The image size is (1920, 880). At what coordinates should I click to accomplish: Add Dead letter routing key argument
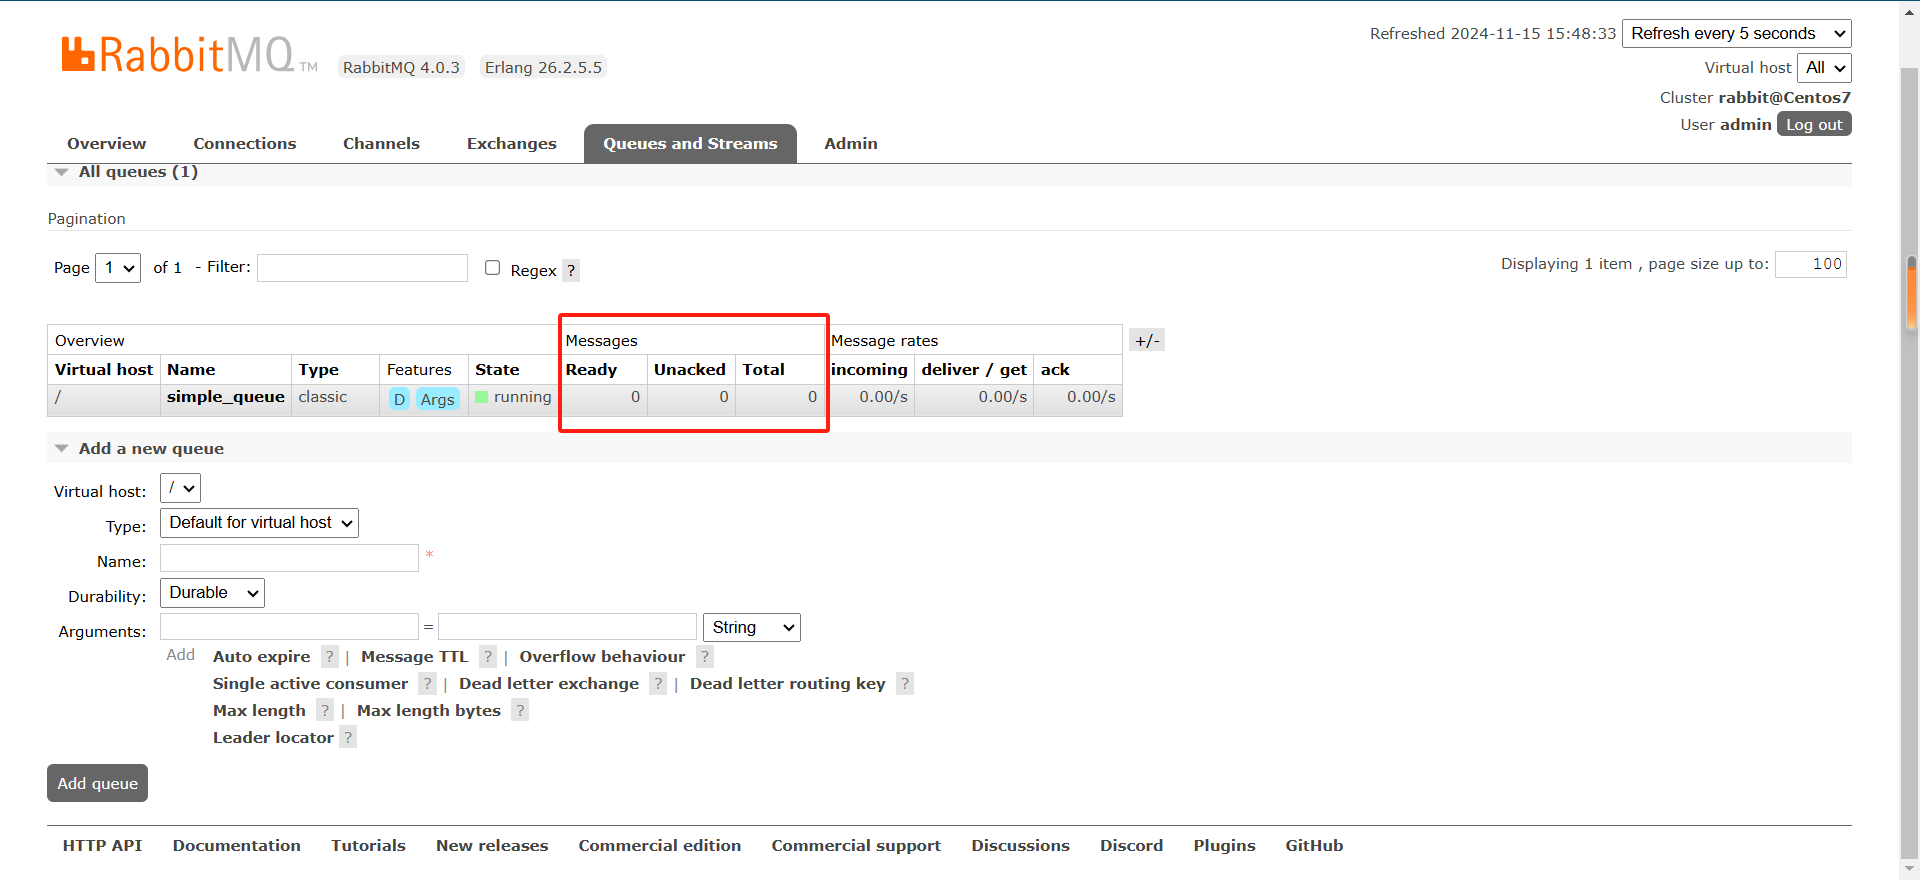788,684
